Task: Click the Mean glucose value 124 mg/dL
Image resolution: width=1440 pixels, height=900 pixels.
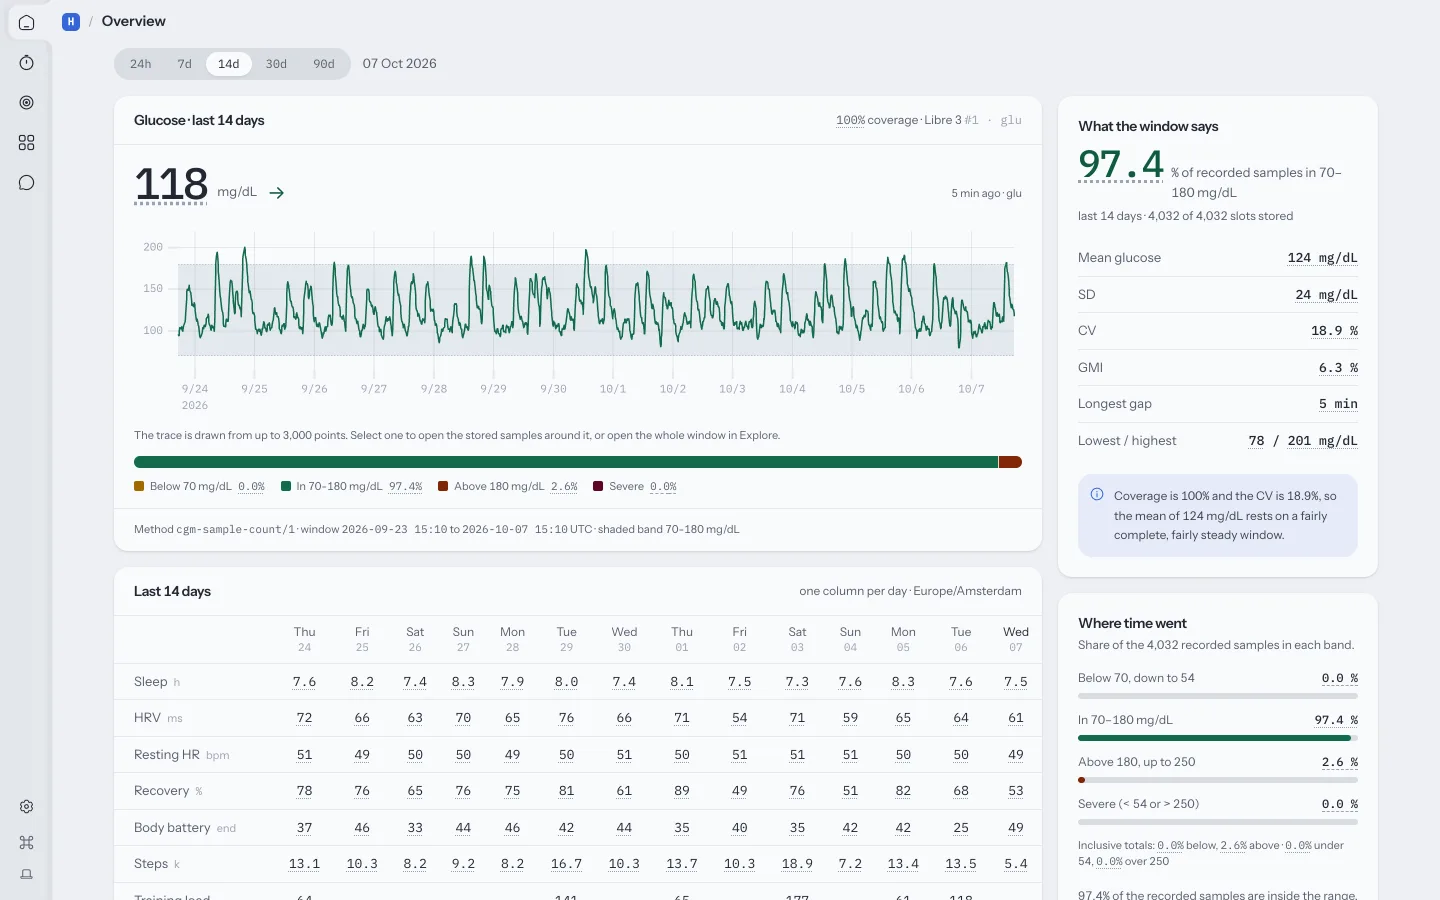Action: 1322,258
